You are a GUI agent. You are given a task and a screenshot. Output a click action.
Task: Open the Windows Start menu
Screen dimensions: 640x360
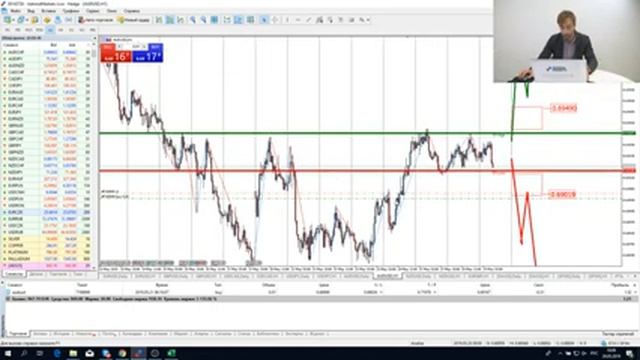coord(7,353)
